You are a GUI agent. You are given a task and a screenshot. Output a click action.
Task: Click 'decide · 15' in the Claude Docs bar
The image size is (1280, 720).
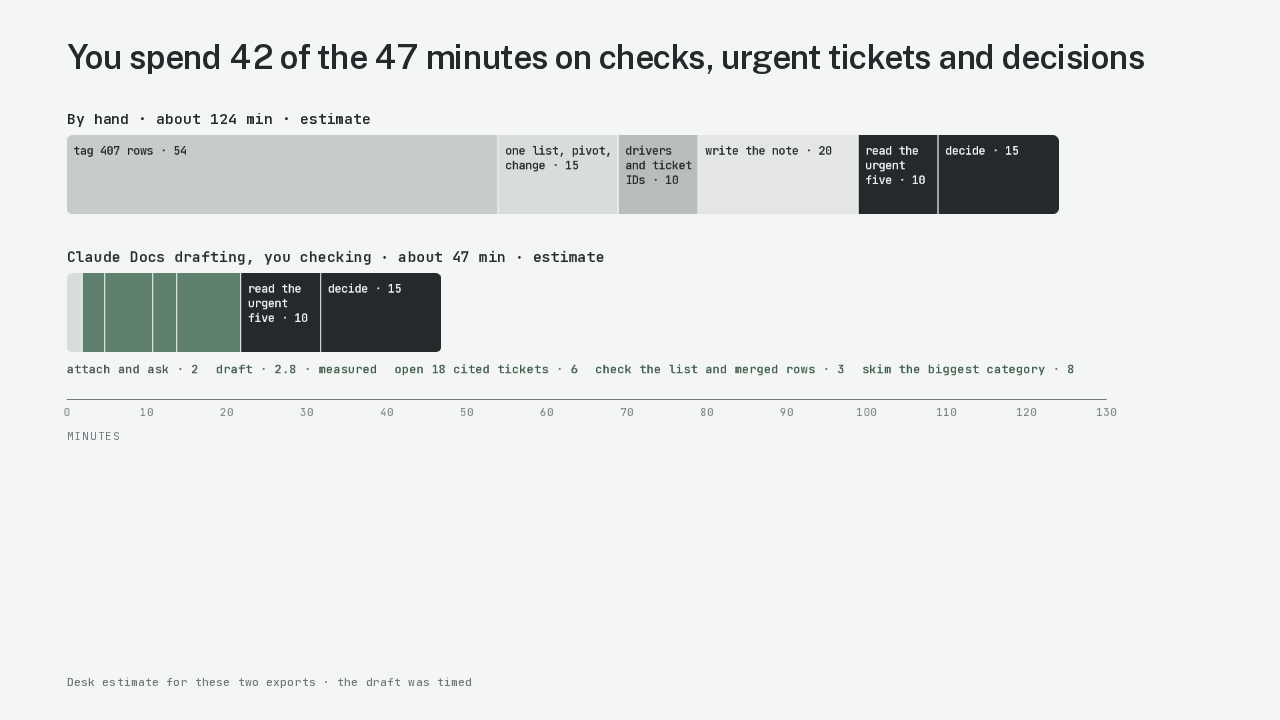click(381, 312)
